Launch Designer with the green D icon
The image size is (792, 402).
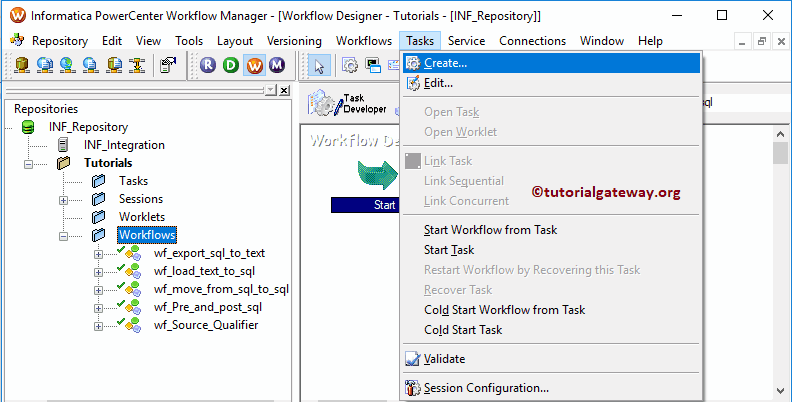point(231,65)
